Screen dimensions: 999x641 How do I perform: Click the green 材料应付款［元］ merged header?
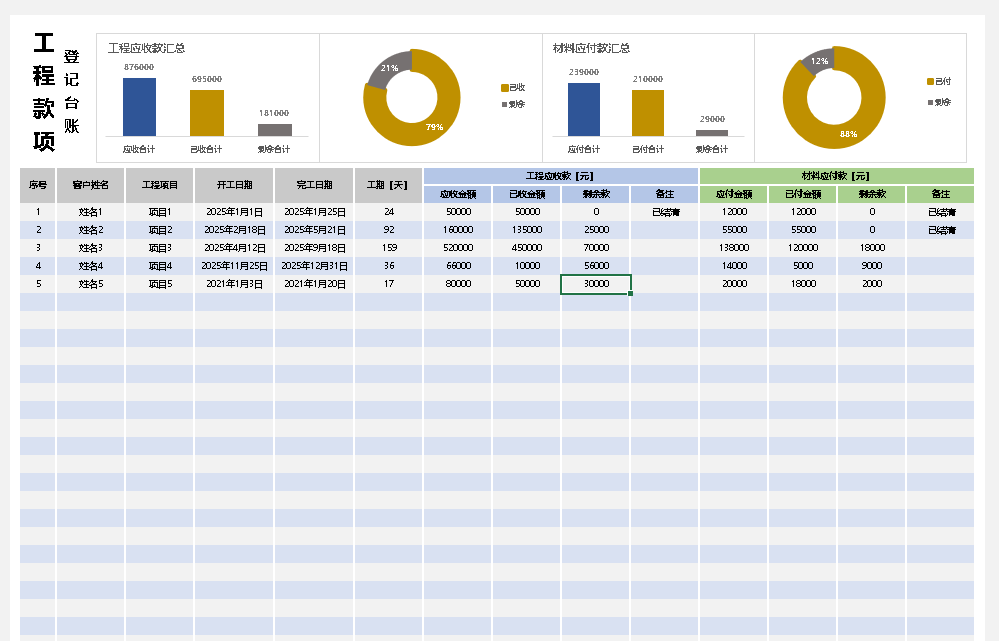tap(836, 176)
